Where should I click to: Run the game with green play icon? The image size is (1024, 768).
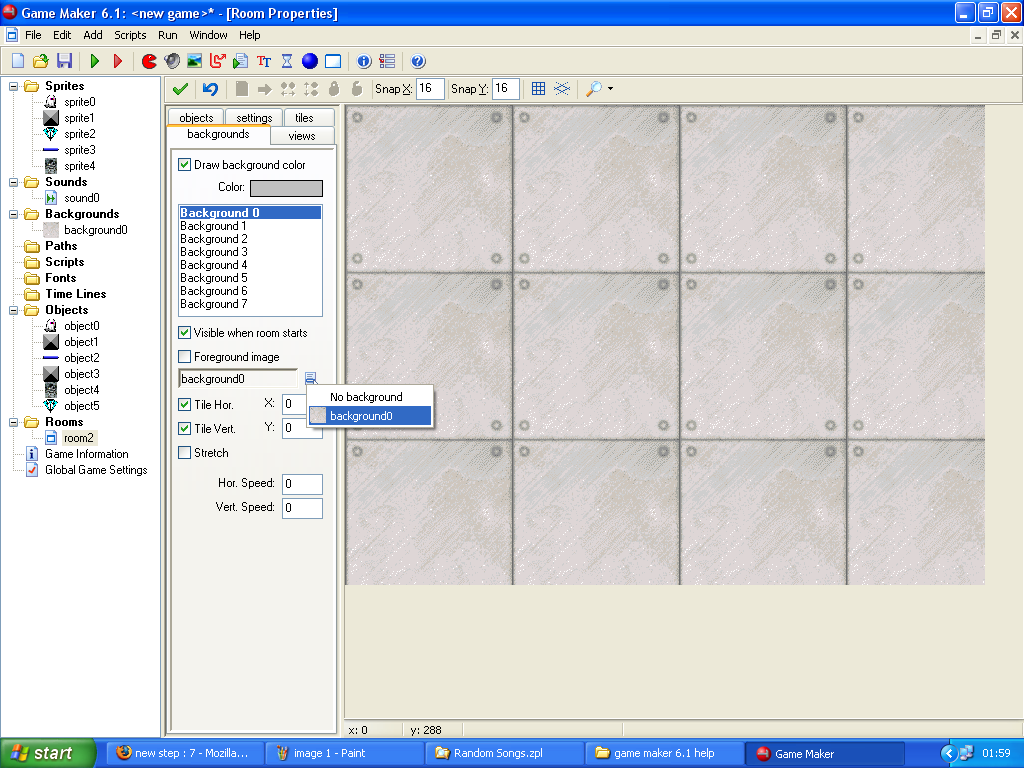pos(95,61)
